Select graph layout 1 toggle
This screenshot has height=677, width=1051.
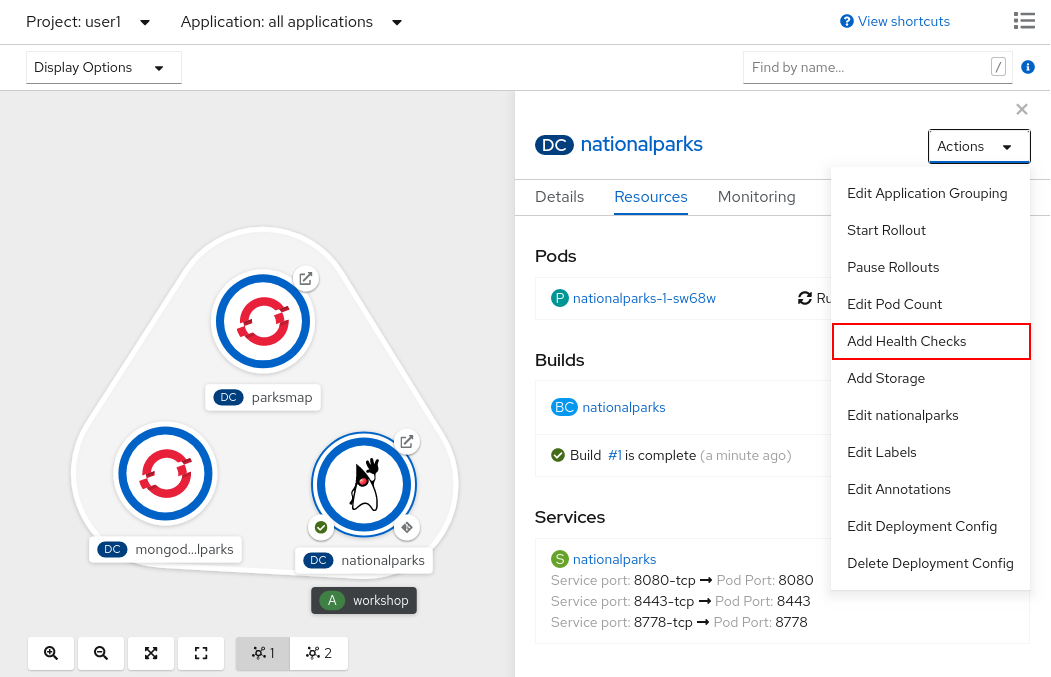click(x=263, y=653)
